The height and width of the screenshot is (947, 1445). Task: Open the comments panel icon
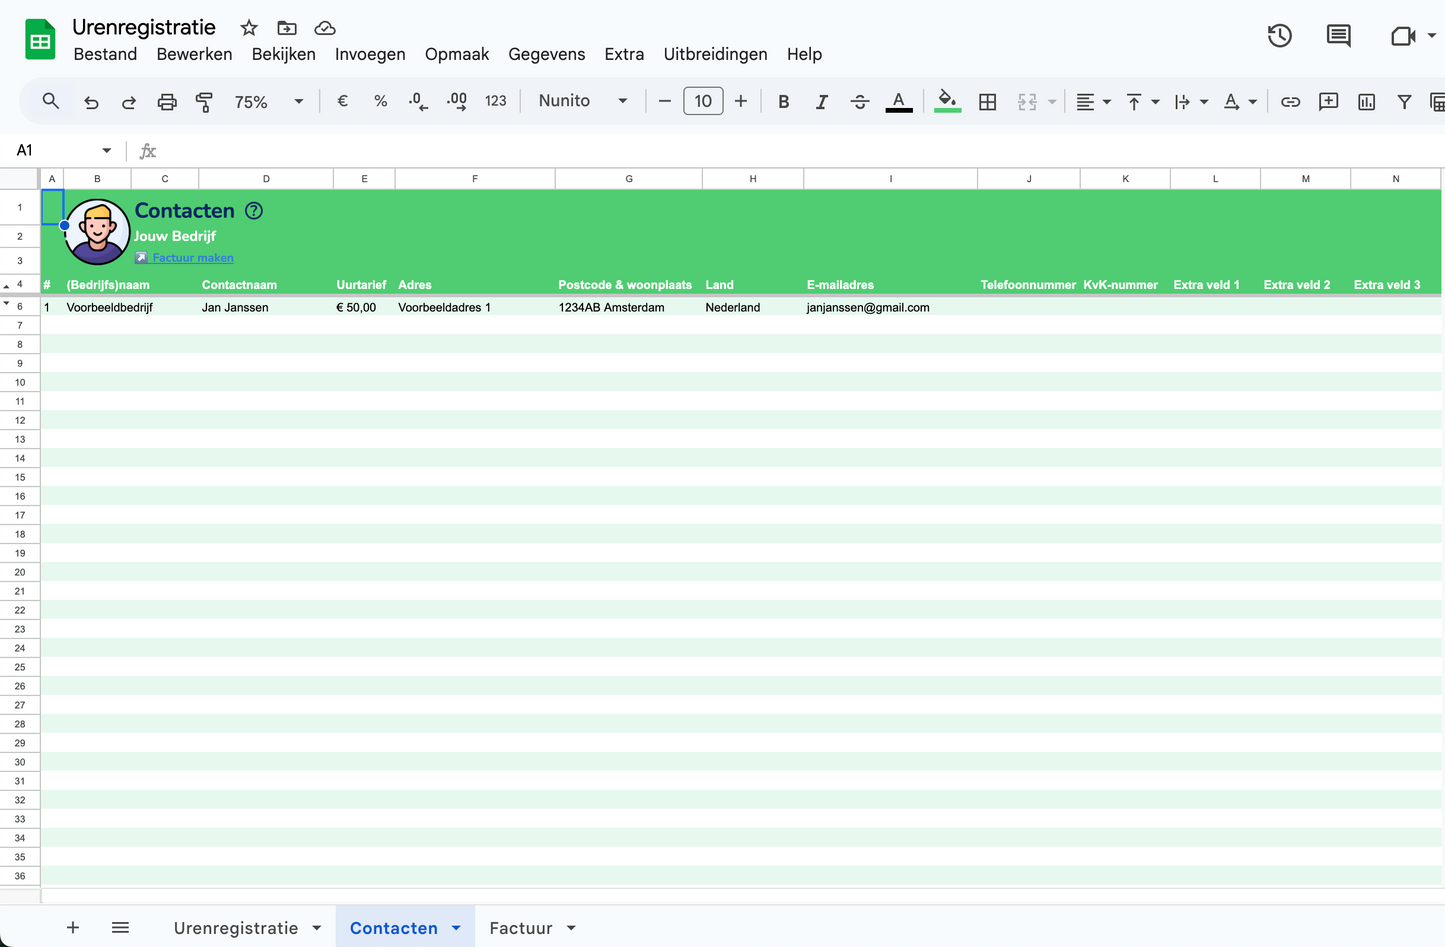point(1338,36)
